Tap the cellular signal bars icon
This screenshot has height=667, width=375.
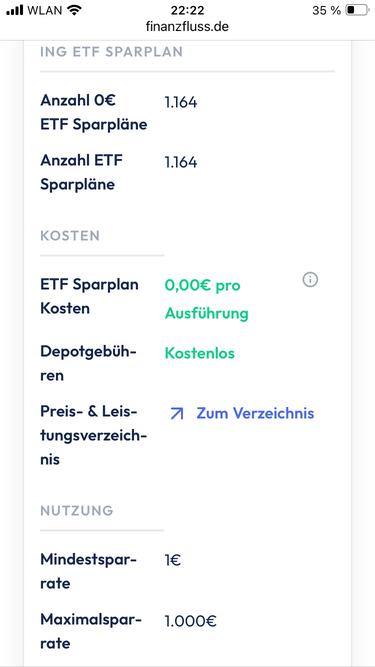tap(15, 10)
